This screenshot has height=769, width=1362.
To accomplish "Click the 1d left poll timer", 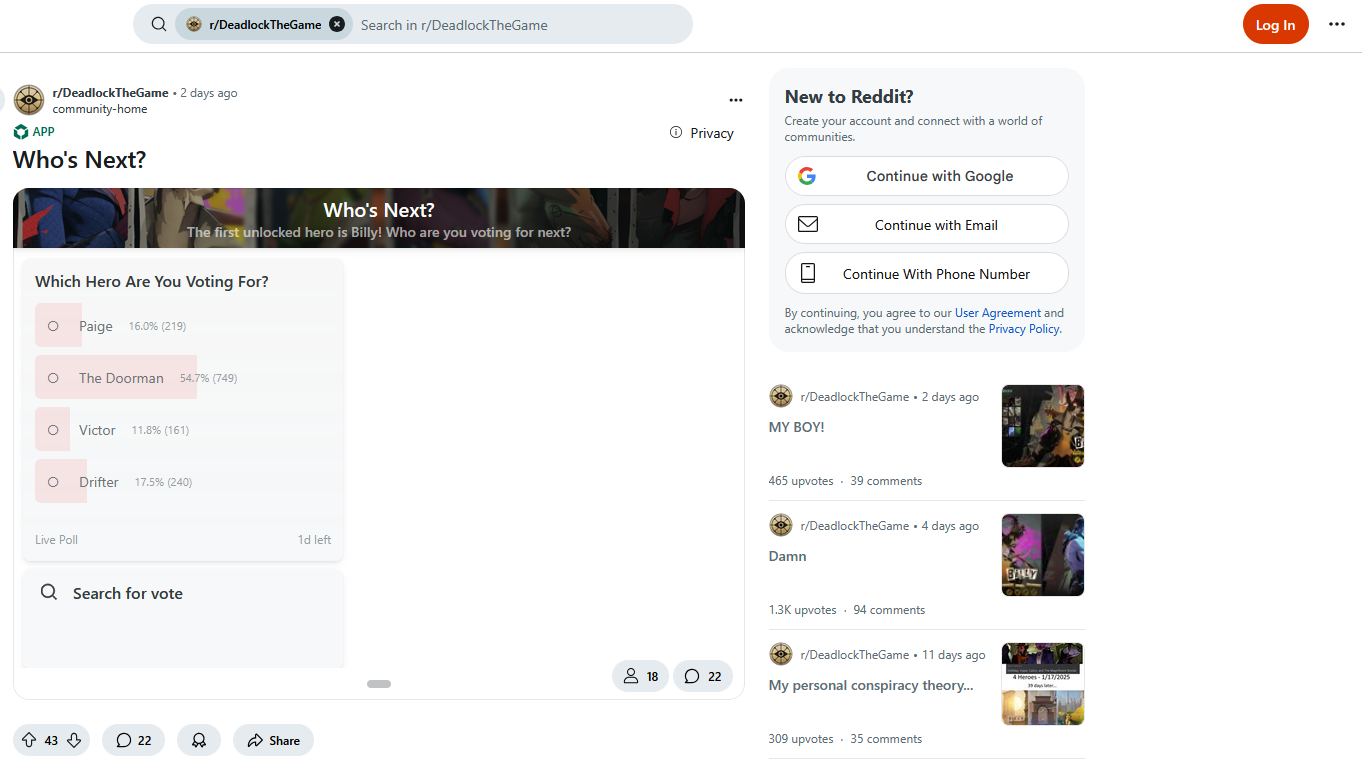I will (314, 540).
